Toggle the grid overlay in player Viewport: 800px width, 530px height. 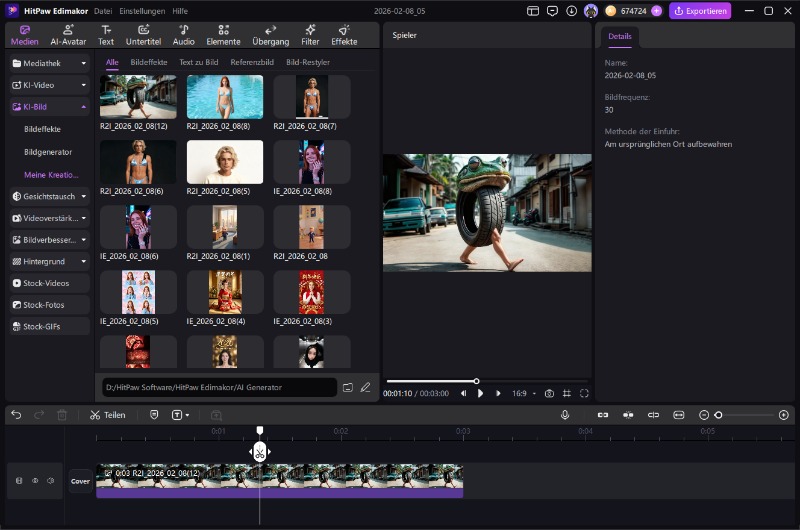click(567, 394)
